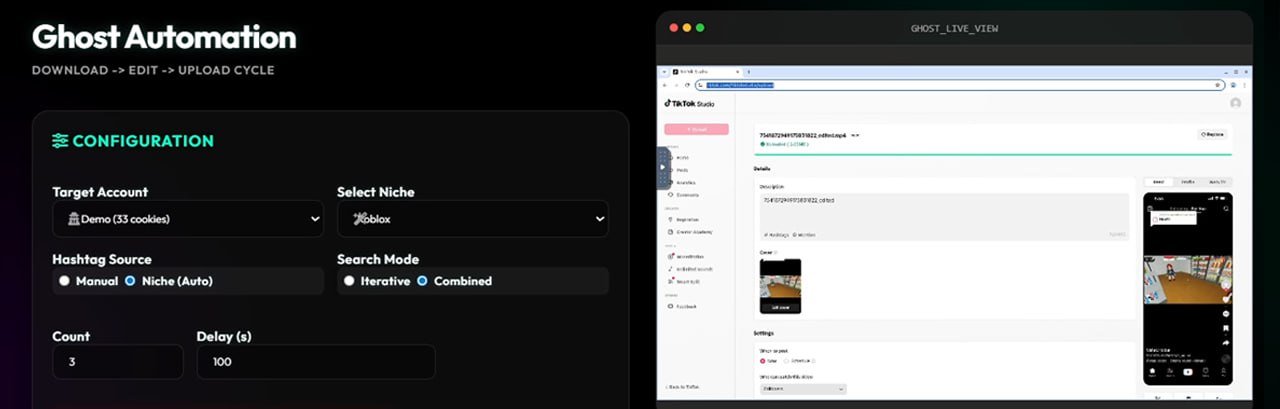Open the Everyone visibility dropdown
The height and width of the screenshot is (409, 1280).
tap(803, 388)
